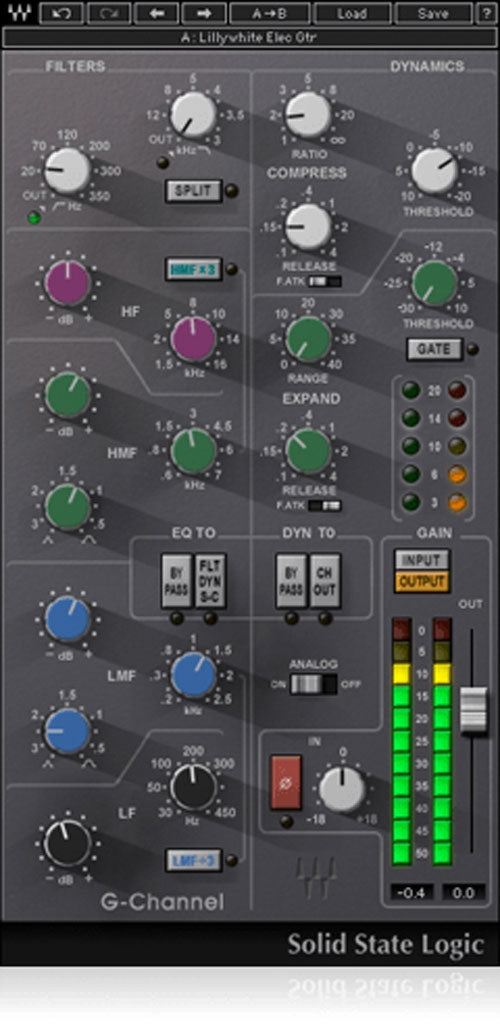Open the Save preset menu
500x1029 pixels.
point(434,13)
